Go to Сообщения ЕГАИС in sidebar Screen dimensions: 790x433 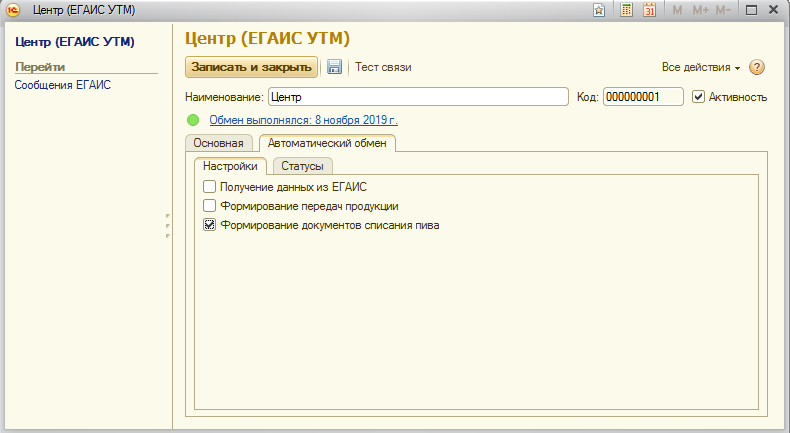[x=62, y=85]
